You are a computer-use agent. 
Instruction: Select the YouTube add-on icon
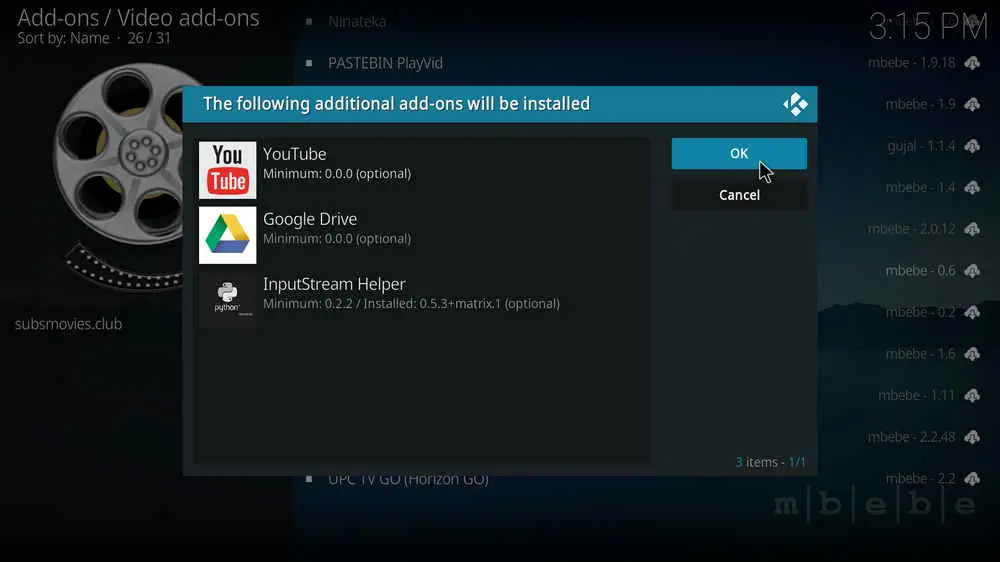[x=228, y=170]
